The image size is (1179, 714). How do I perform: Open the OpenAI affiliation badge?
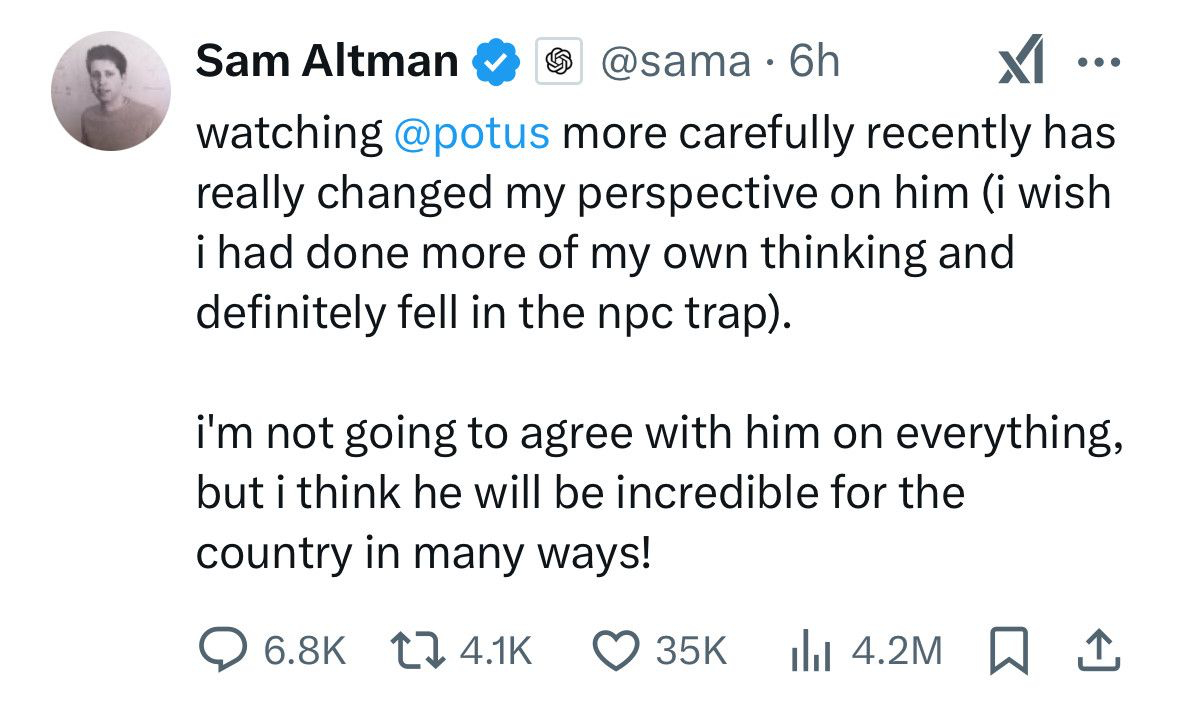[x=559, y=63]
